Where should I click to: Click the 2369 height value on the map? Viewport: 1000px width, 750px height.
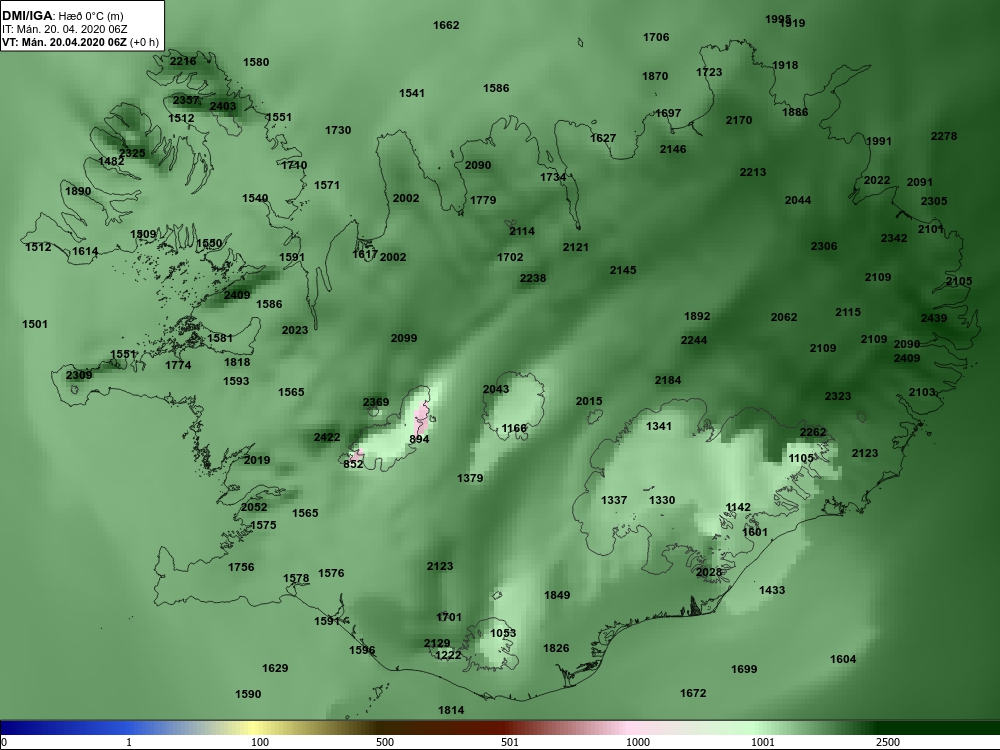[x=376, y=402]
